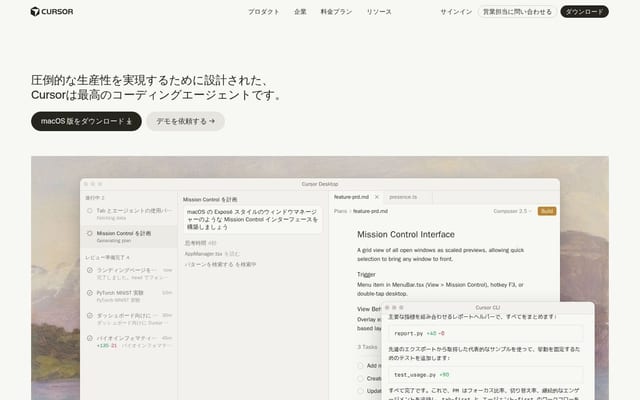Toggle the 'Add' task checkbox circle
This screenshot has height=400, width=640.
(360, 366)
